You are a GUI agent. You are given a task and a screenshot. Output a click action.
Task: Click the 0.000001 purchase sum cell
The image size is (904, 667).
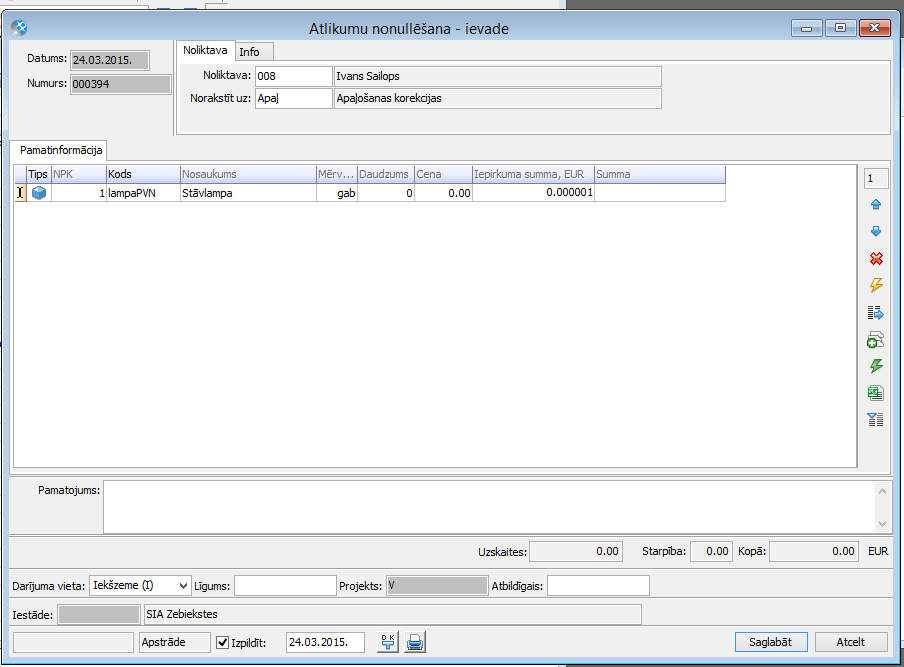(x=533, y=193)
